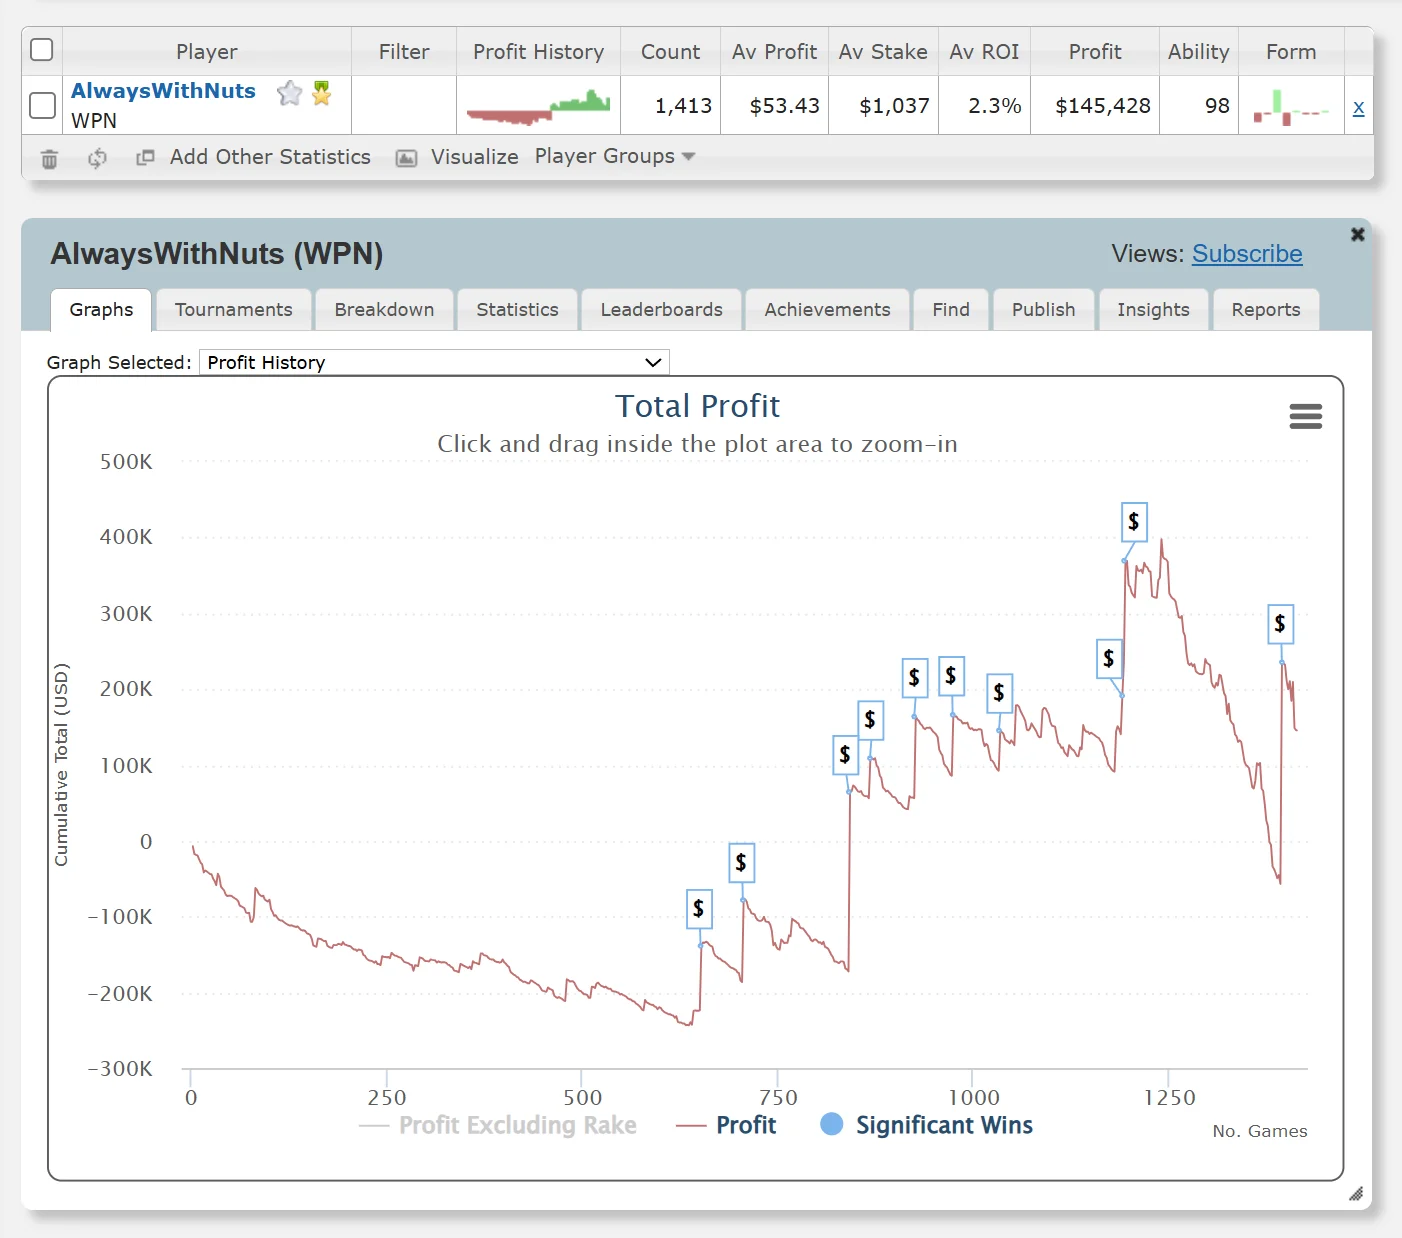Refresh the player statistics
This screenshot has width=1402, height=1238.
point(97,158)
